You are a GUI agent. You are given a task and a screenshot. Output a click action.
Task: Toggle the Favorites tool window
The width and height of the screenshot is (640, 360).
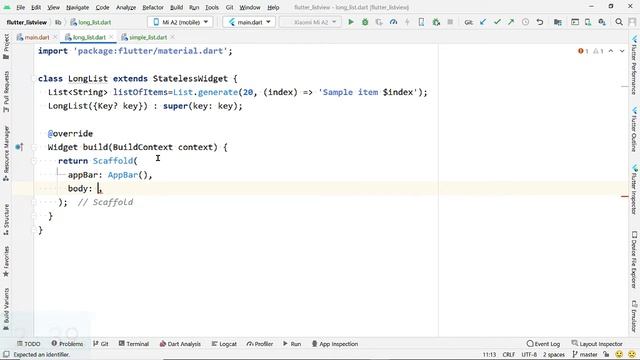[x=6, y=262]
